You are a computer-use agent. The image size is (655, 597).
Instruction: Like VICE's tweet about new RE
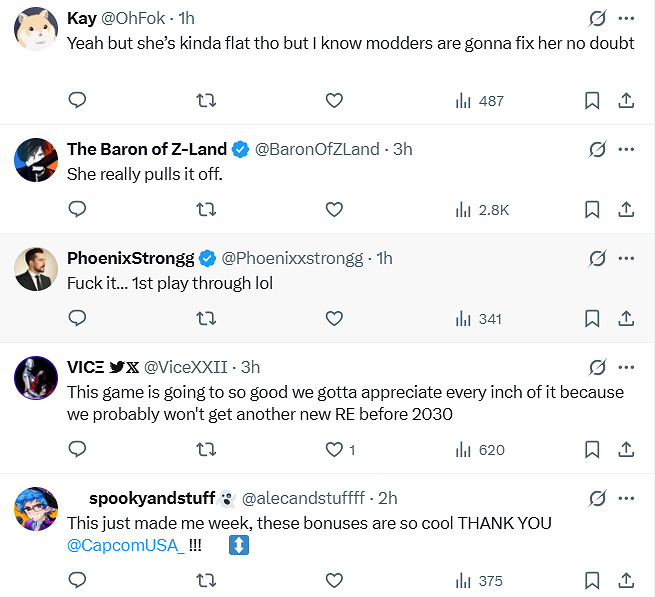click(x=335, y=450)
